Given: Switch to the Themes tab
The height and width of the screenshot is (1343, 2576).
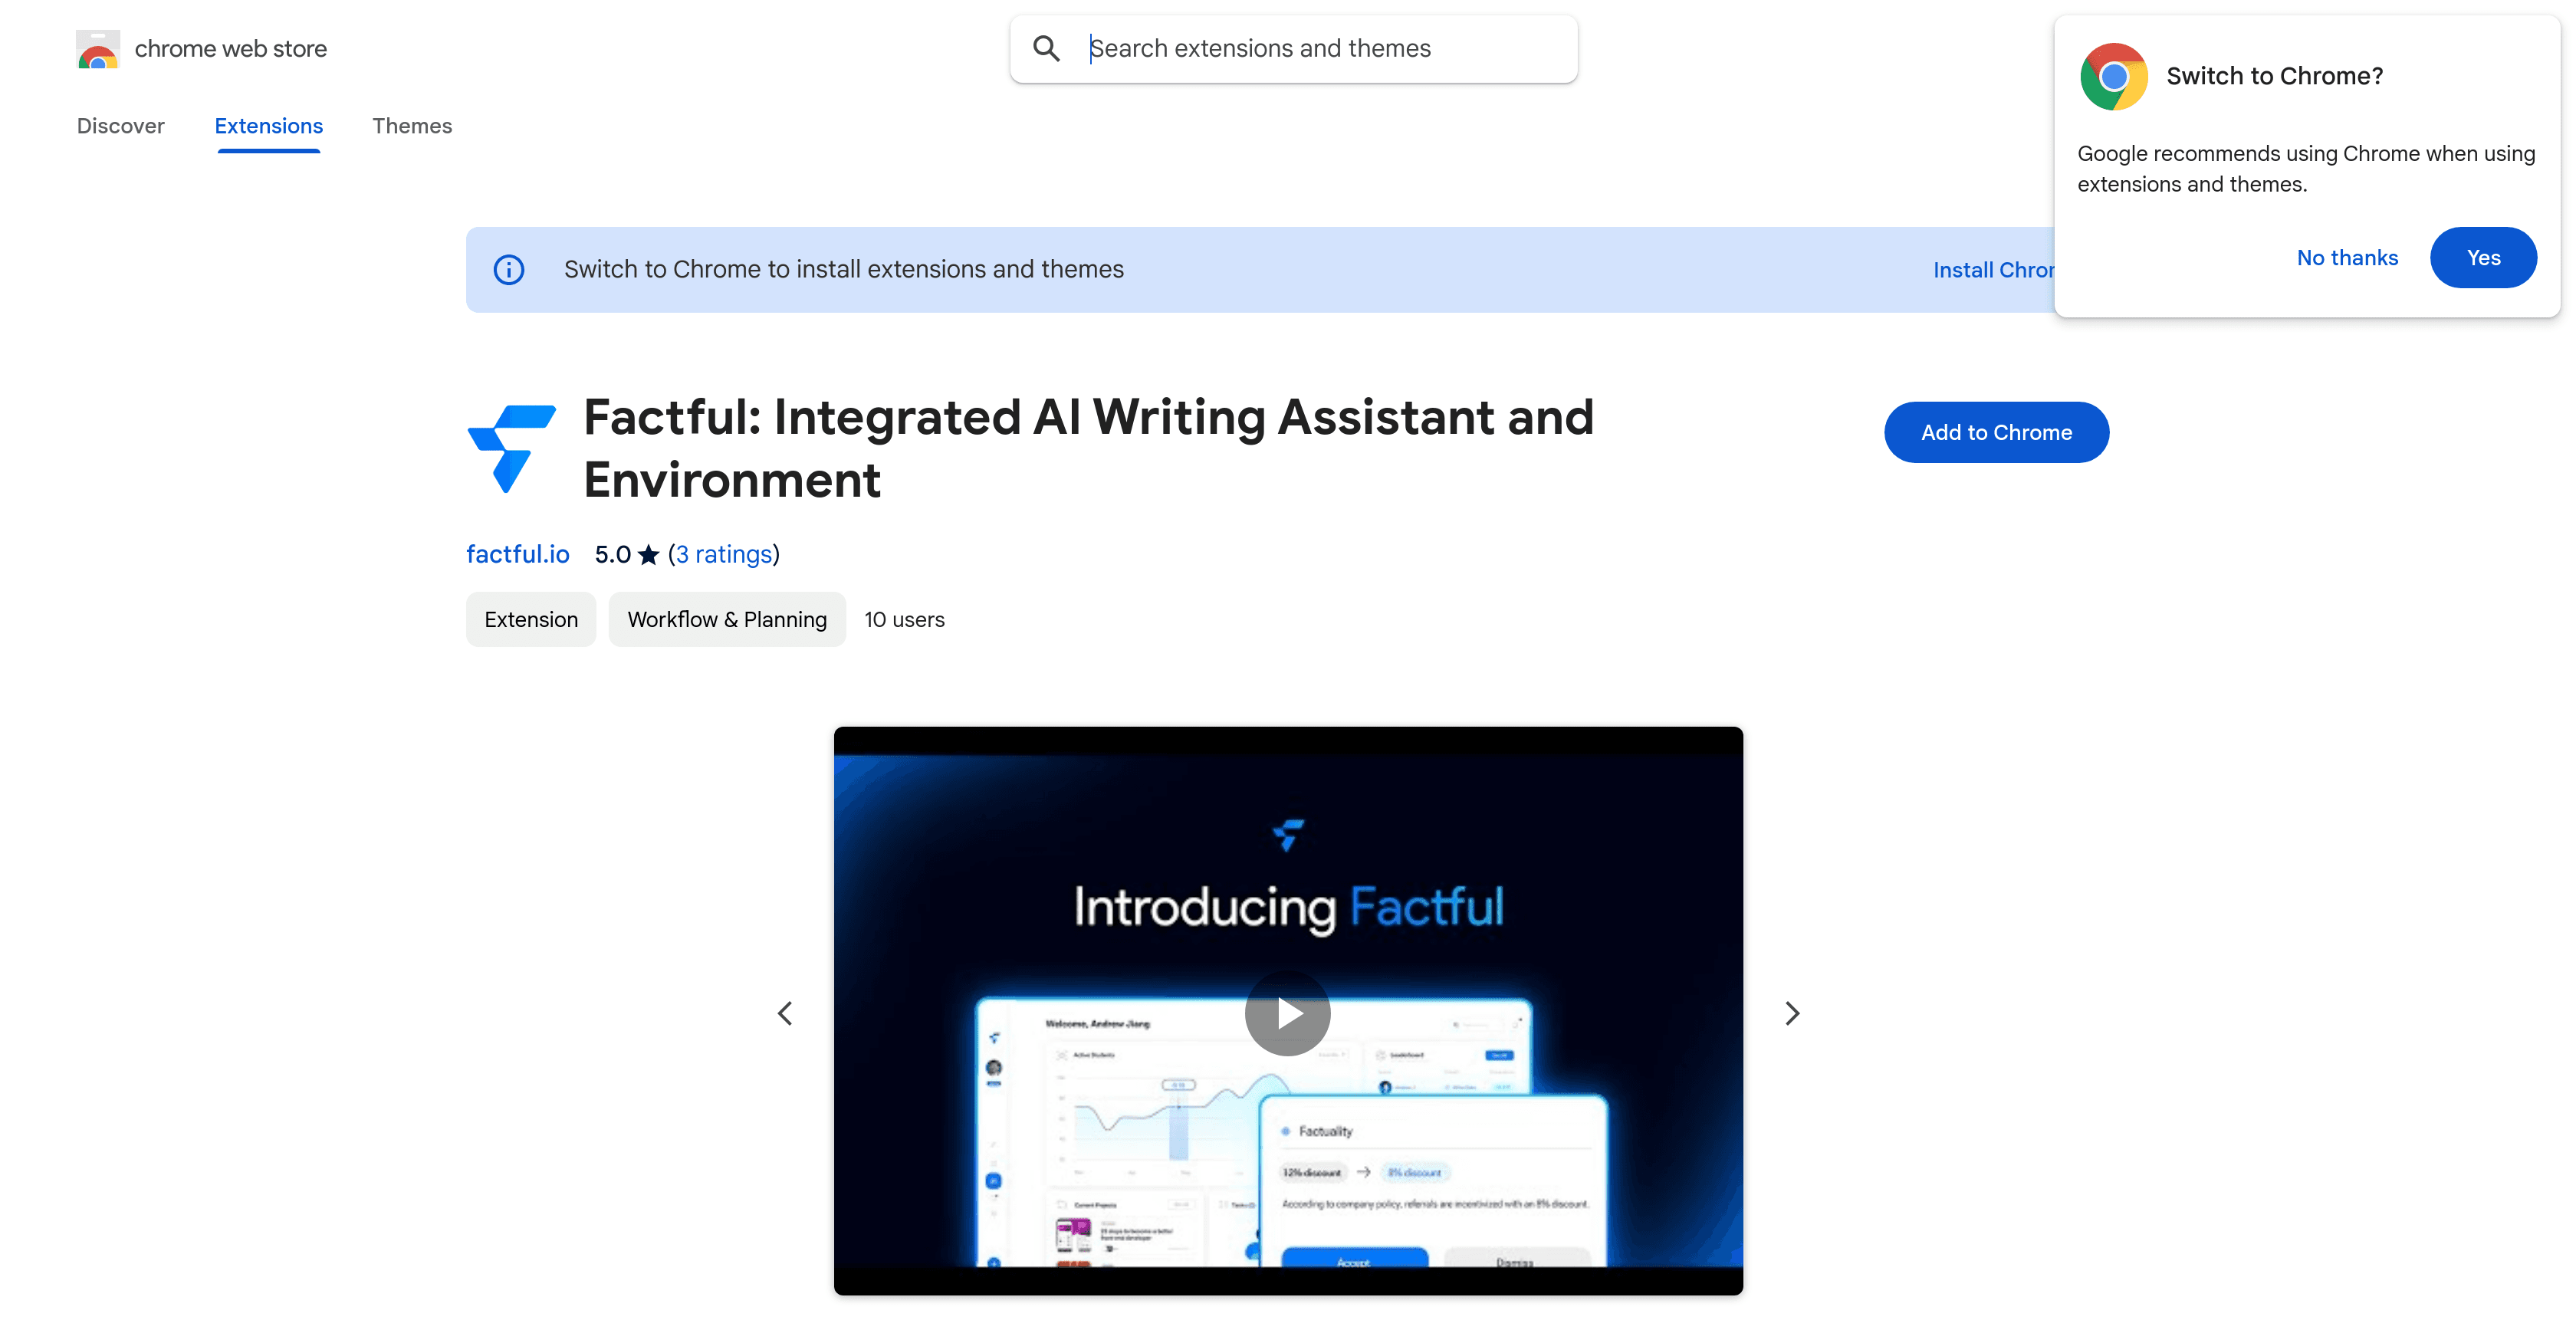Looking at the screenshot, I should click(412, 126).
